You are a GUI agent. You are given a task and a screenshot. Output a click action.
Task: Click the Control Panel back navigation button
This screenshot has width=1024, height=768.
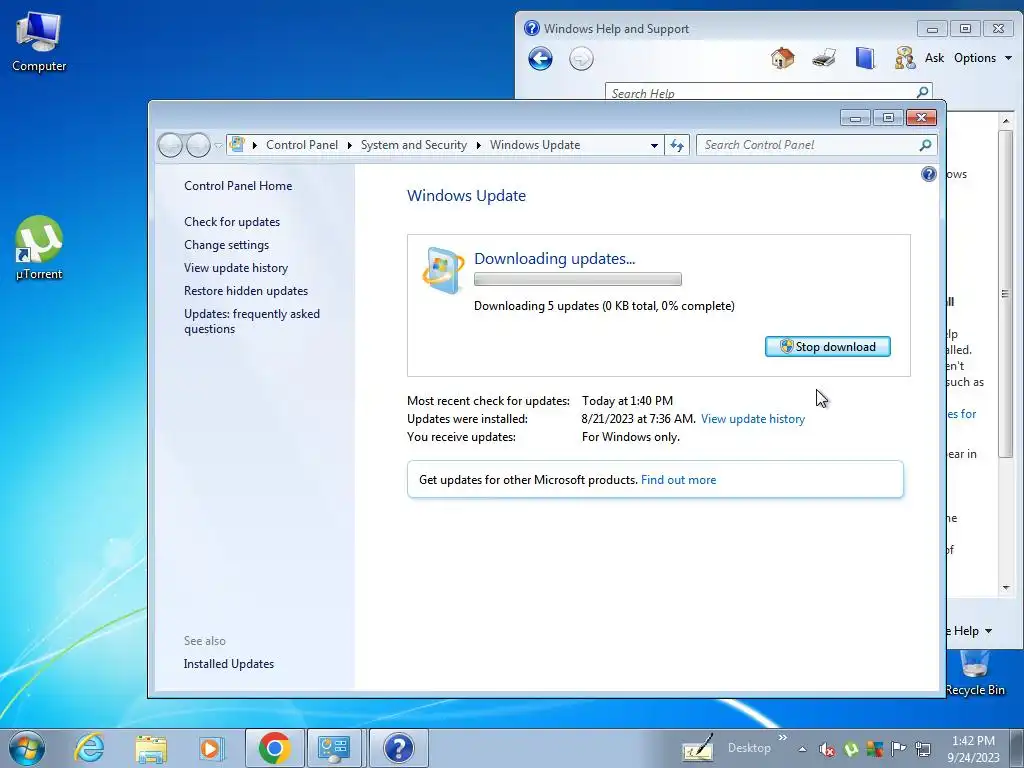(x=170, y=145)
